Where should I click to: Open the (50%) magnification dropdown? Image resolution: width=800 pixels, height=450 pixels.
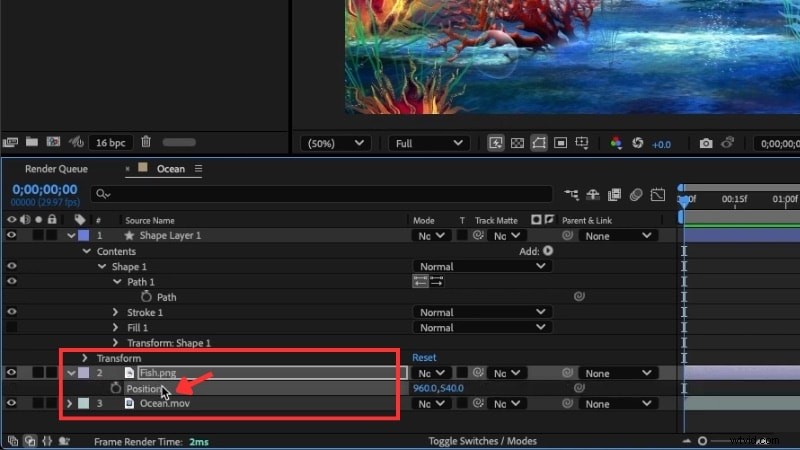[335, 143]
